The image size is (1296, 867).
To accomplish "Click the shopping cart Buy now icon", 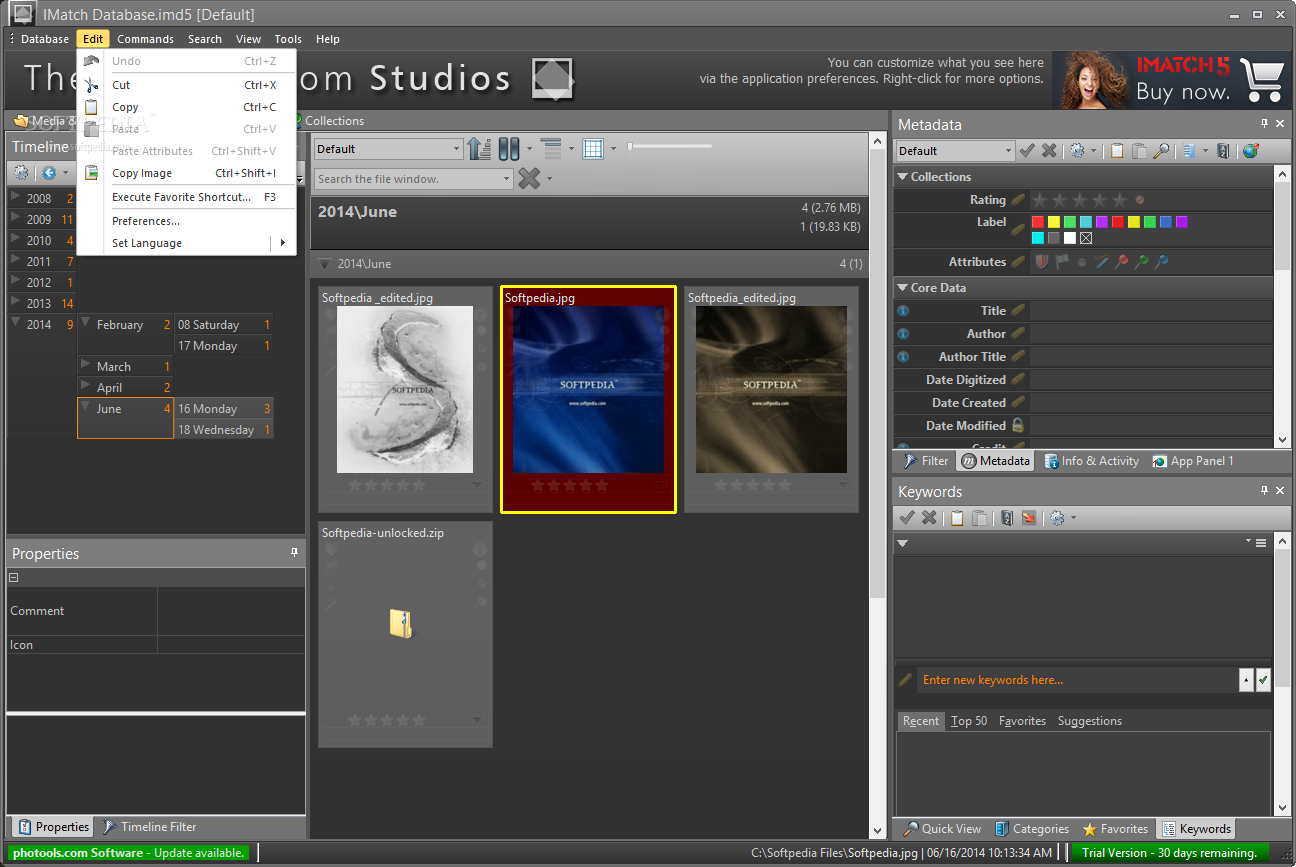I will click(1262, 80).
